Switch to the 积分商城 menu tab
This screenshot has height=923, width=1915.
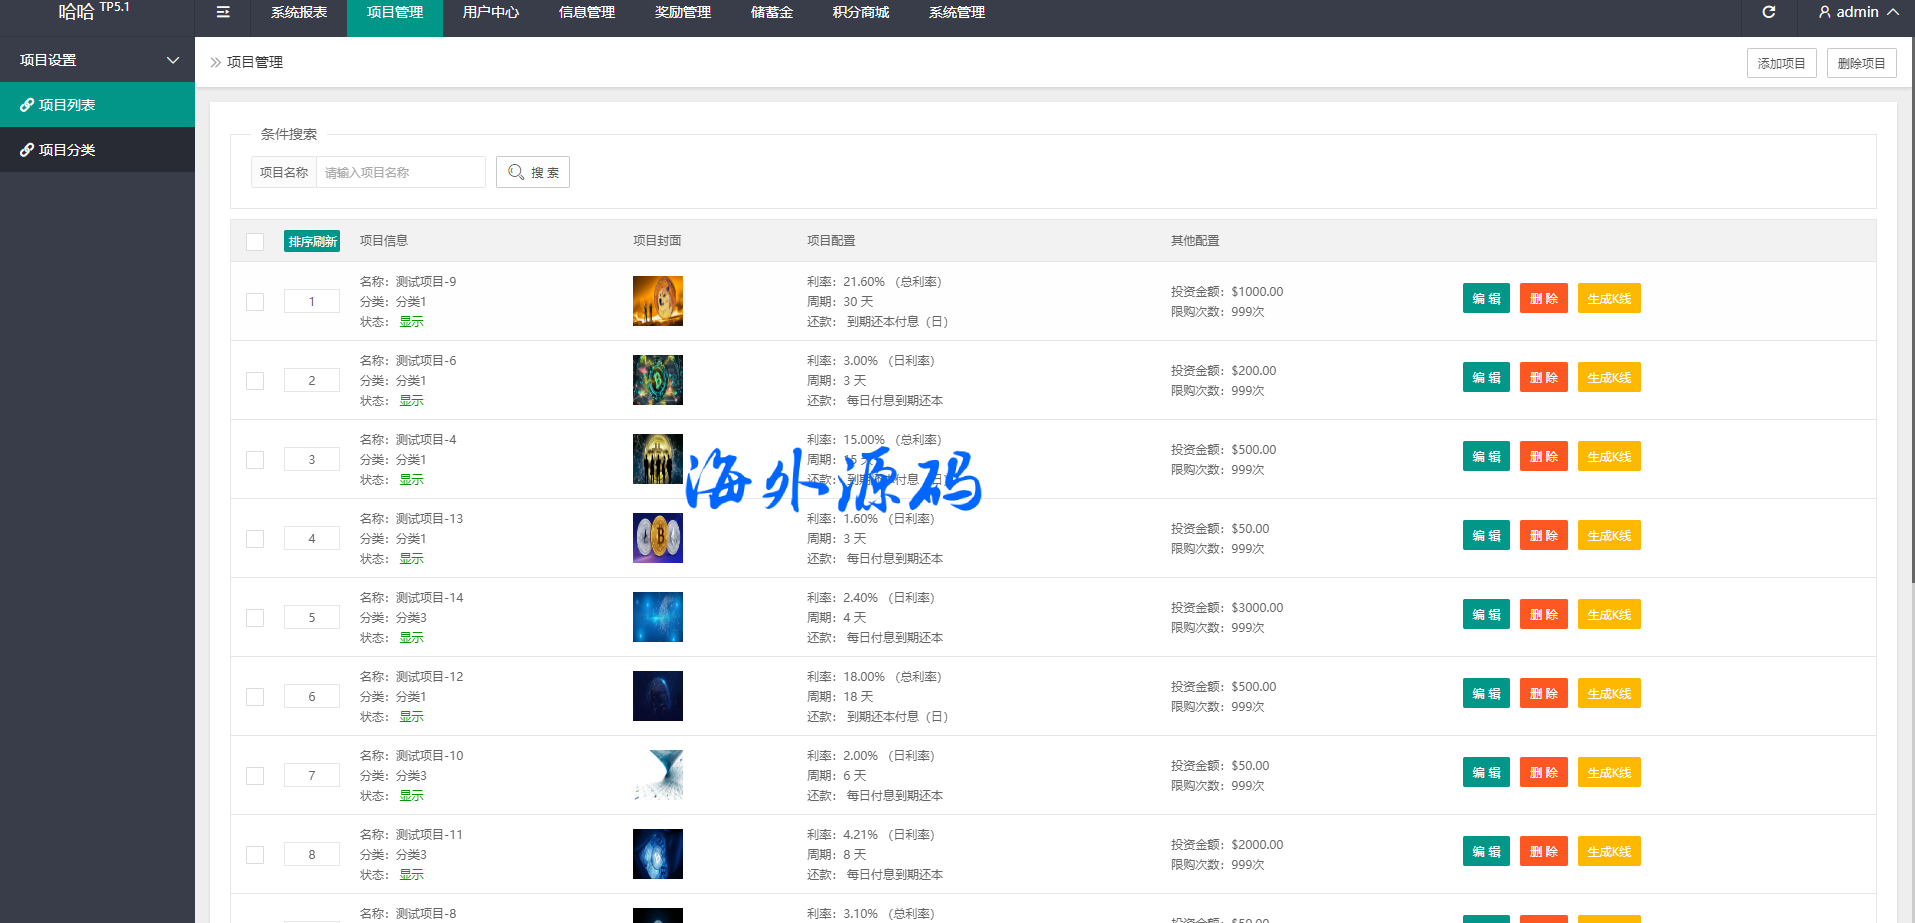(x=860, y=12)
